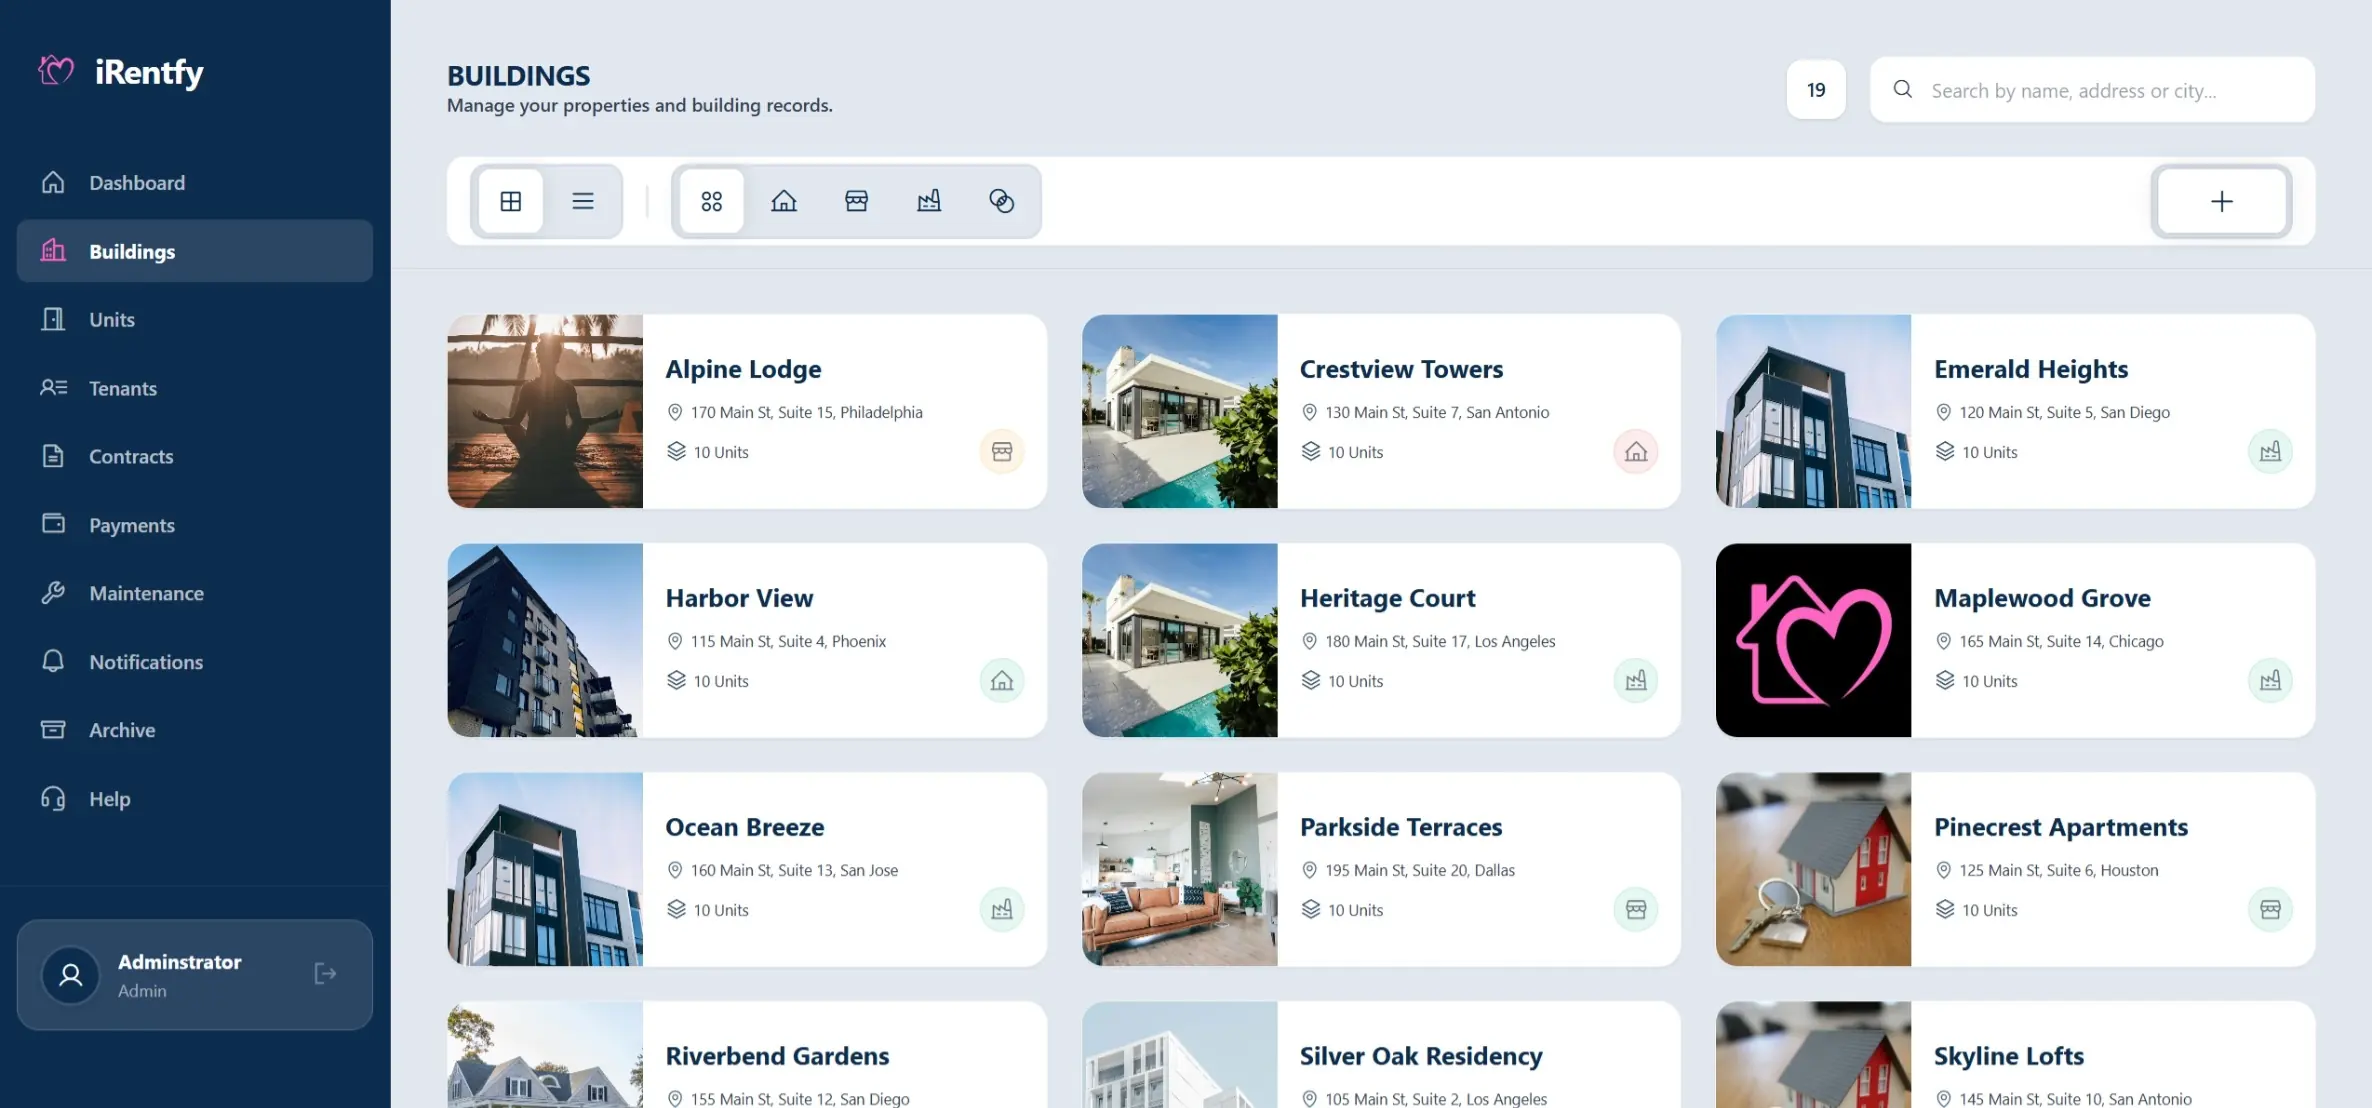The height and width of the screenshot is (1108, 2372).
Task: Click the Administrator avatar icon
Action: [71, 975]
